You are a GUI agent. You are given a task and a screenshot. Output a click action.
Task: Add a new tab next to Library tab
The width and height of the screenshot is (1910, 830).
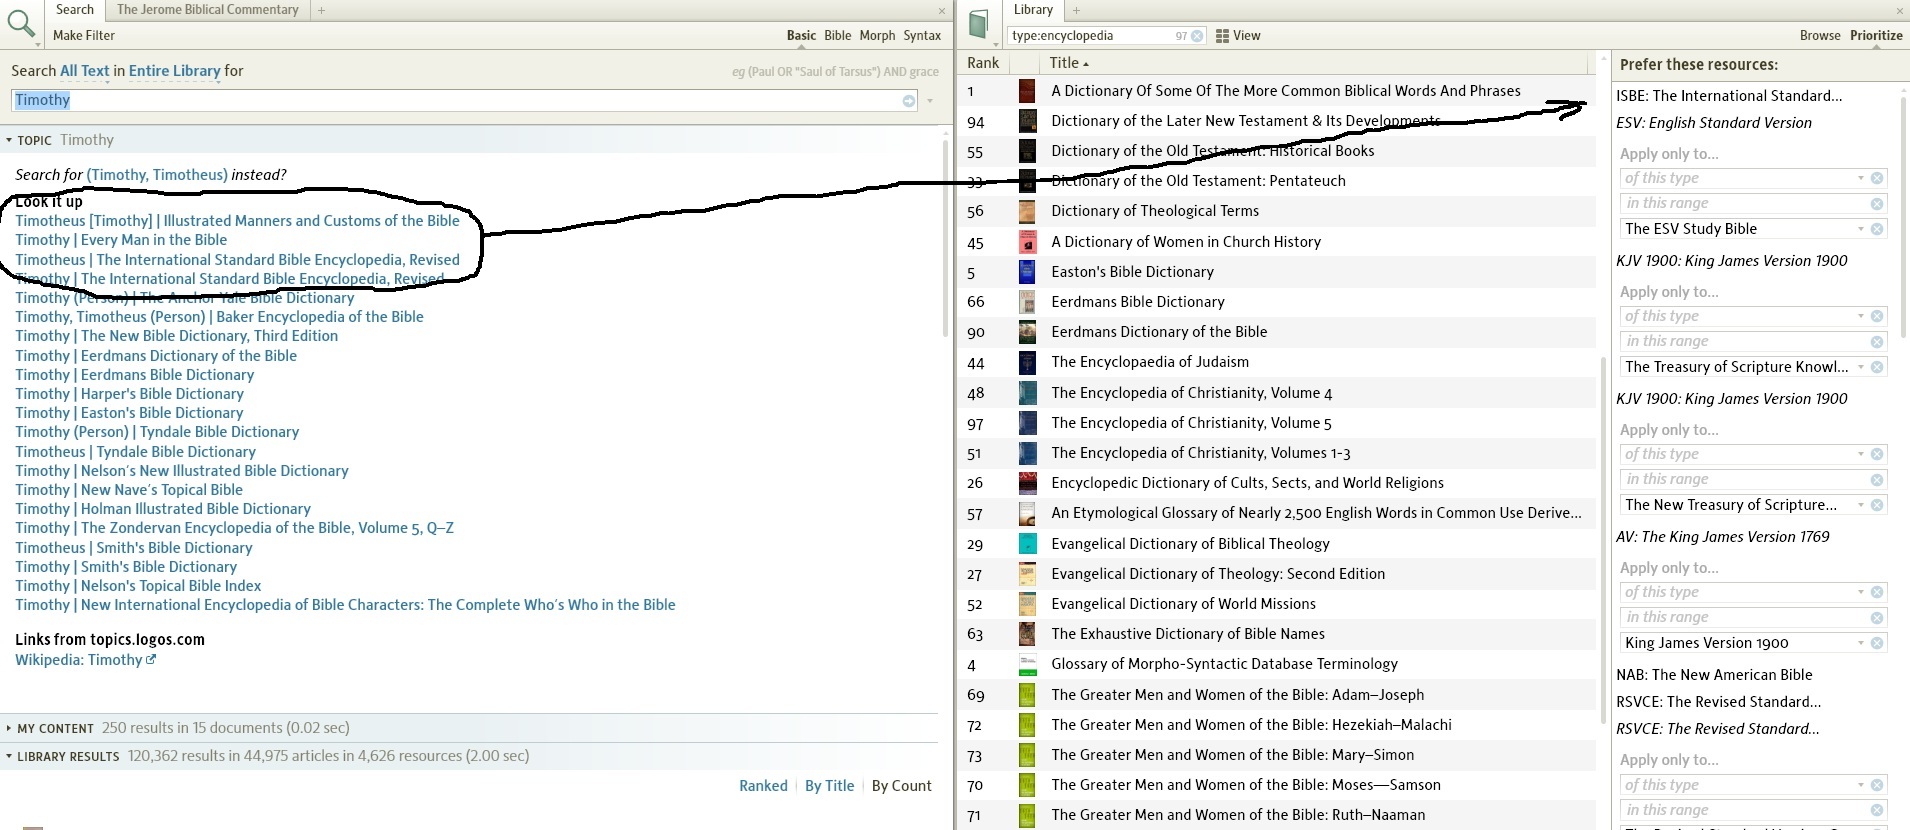tap(1077, 10)
